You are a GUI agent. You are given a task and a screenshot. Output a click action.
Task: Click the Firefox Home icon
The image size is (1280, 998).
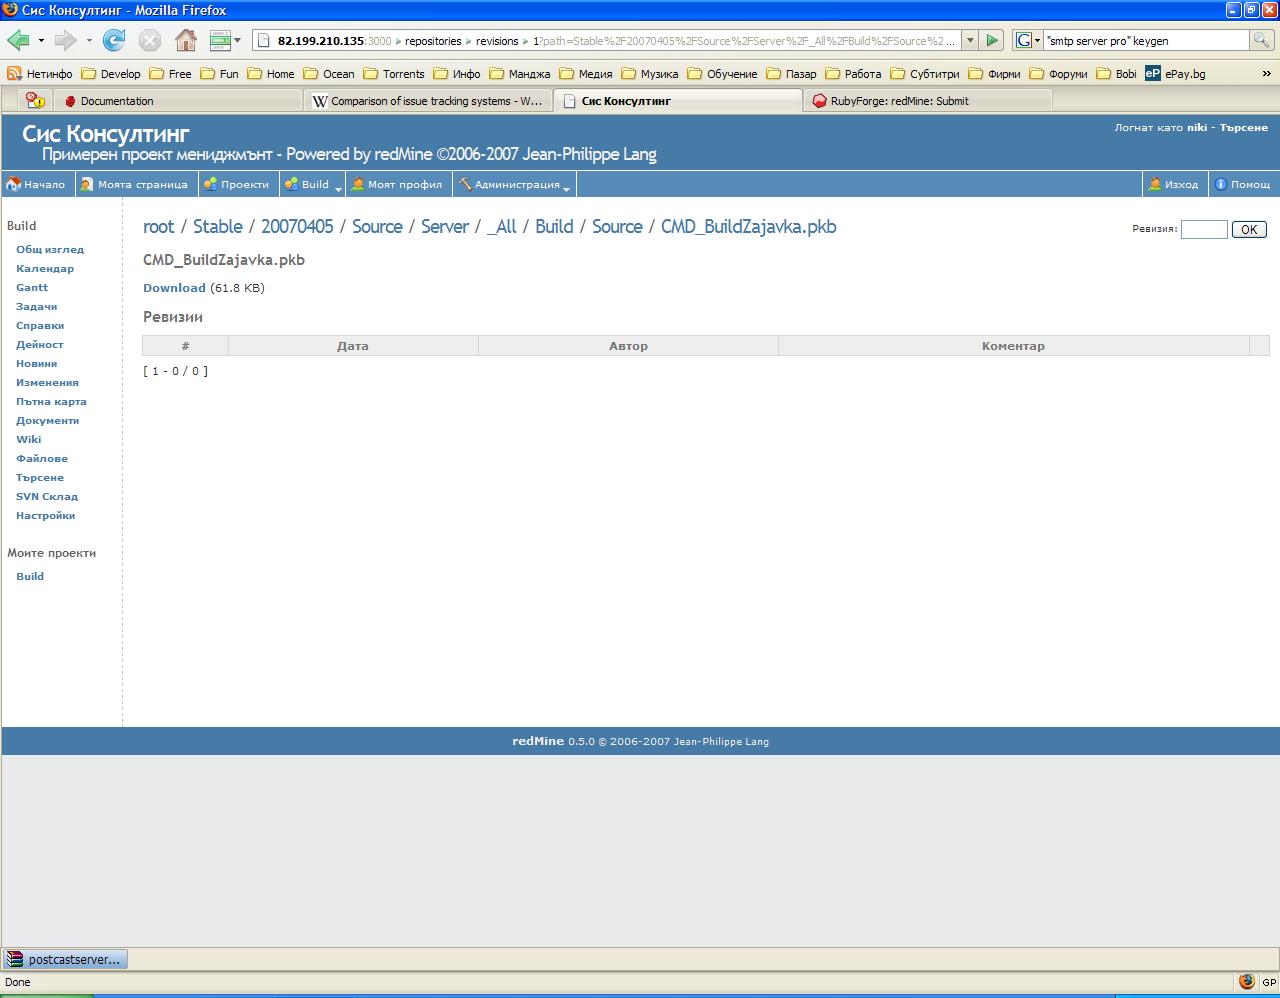click(x=185, y=40)
